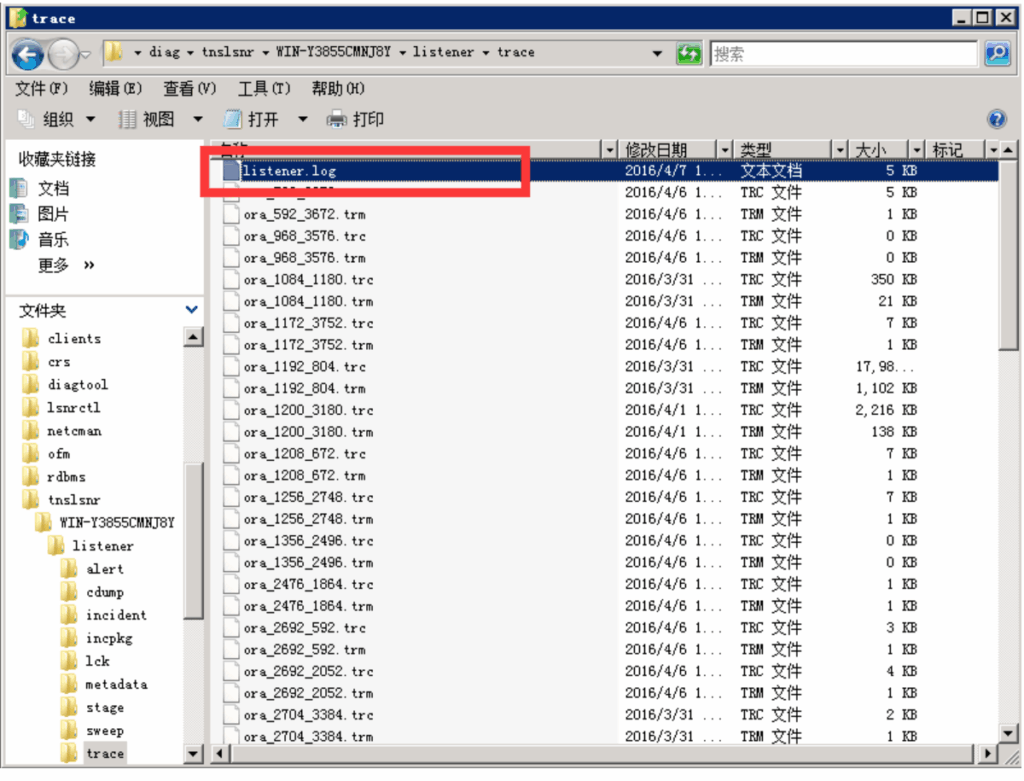Viewport: 1024px width, 781px height.
Task: Click the help question mark icon
Action: (x=996, y=120)
